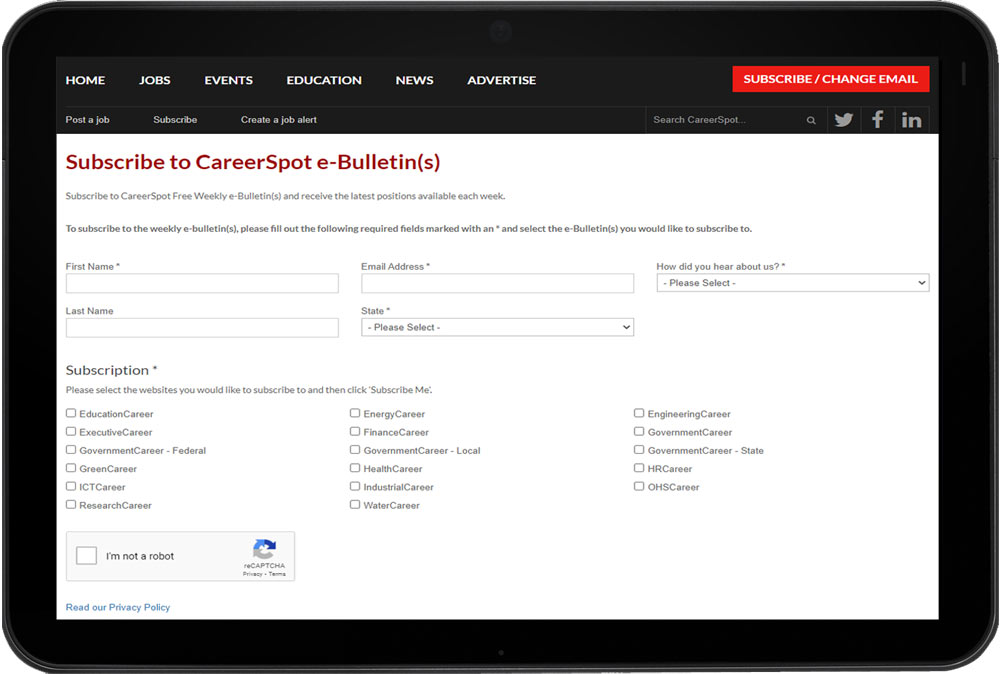Viewport: 1000px width, 674px height.
Task: Open the ADVERTISE menu item
Action: tap(501, 80)
